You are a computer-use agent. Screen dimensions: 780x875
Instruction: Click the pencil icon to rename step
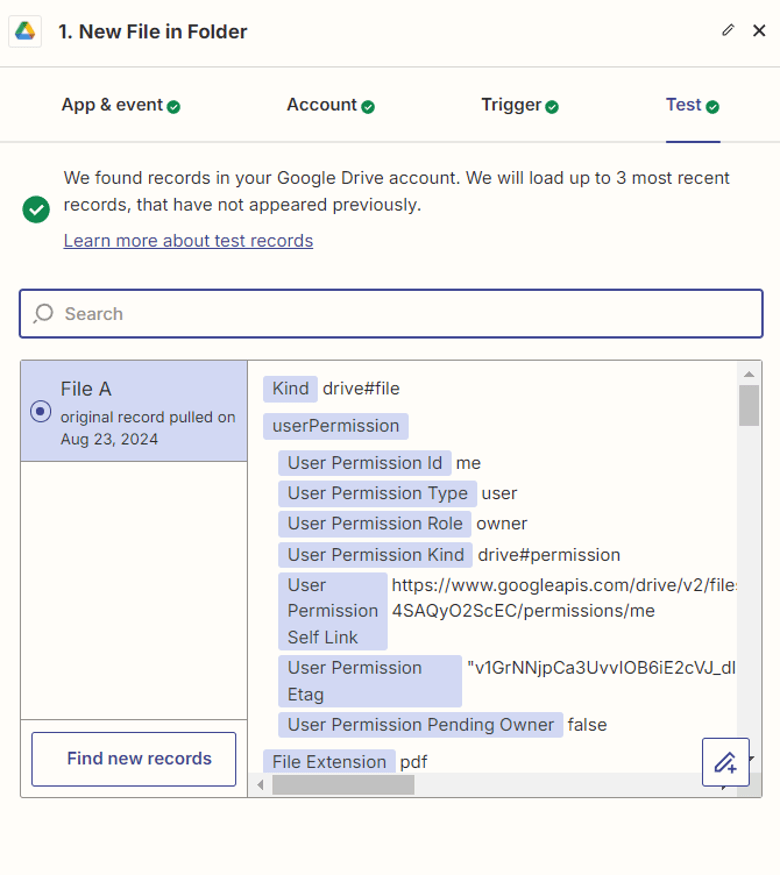728,30
